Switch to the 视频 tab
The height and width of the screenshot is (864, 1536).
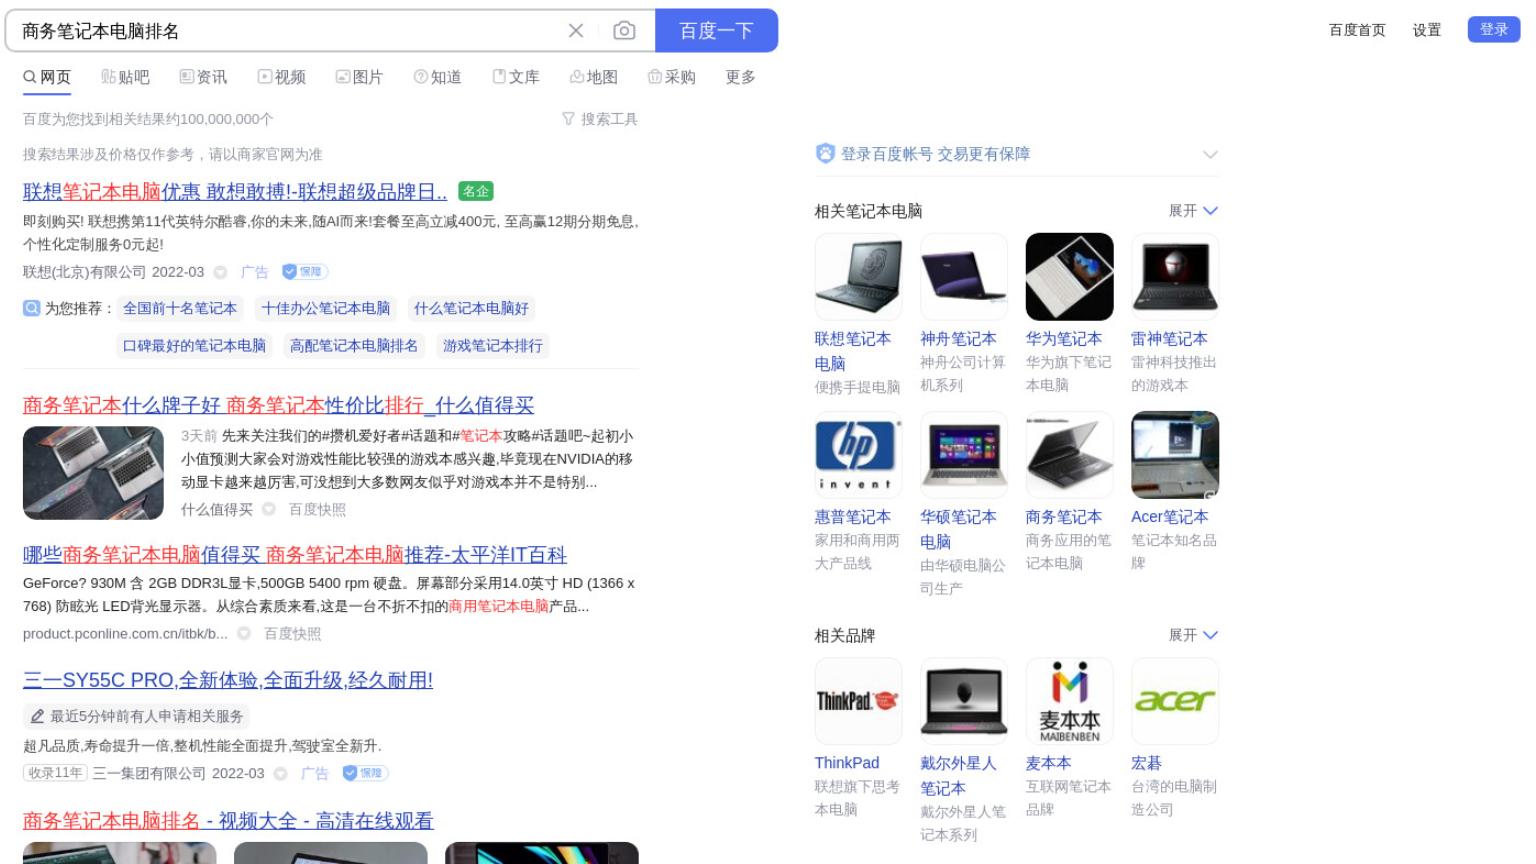281,77
